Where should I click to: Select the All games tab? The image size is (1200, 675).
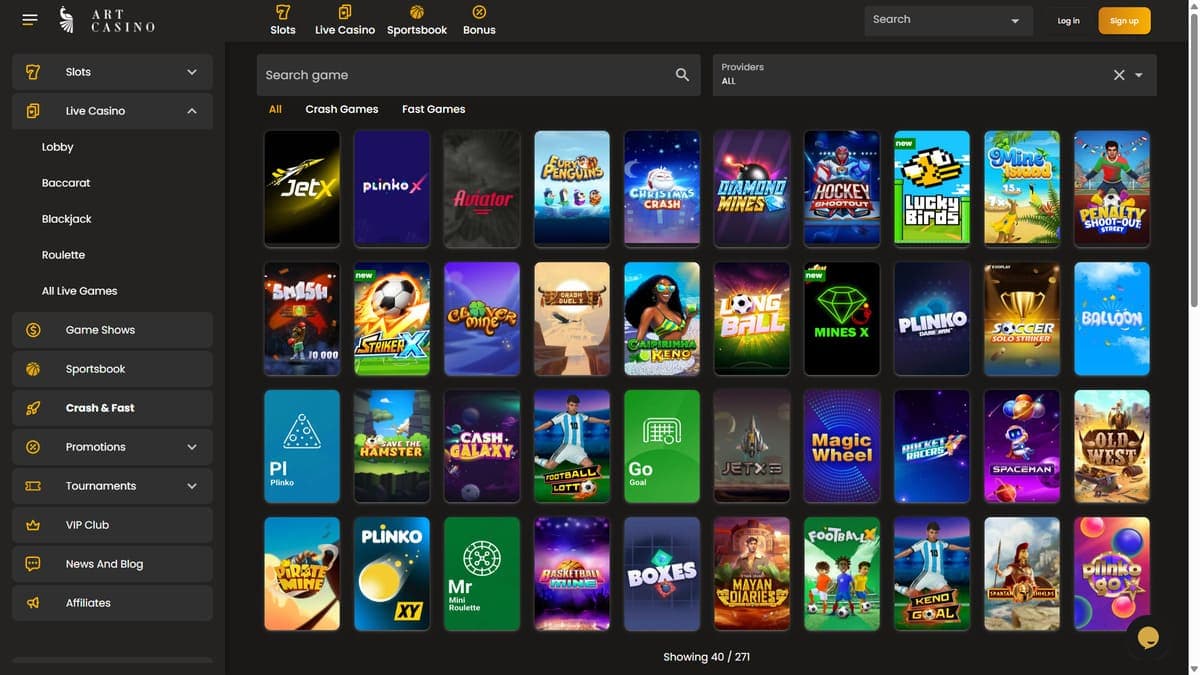pos(275,109)
